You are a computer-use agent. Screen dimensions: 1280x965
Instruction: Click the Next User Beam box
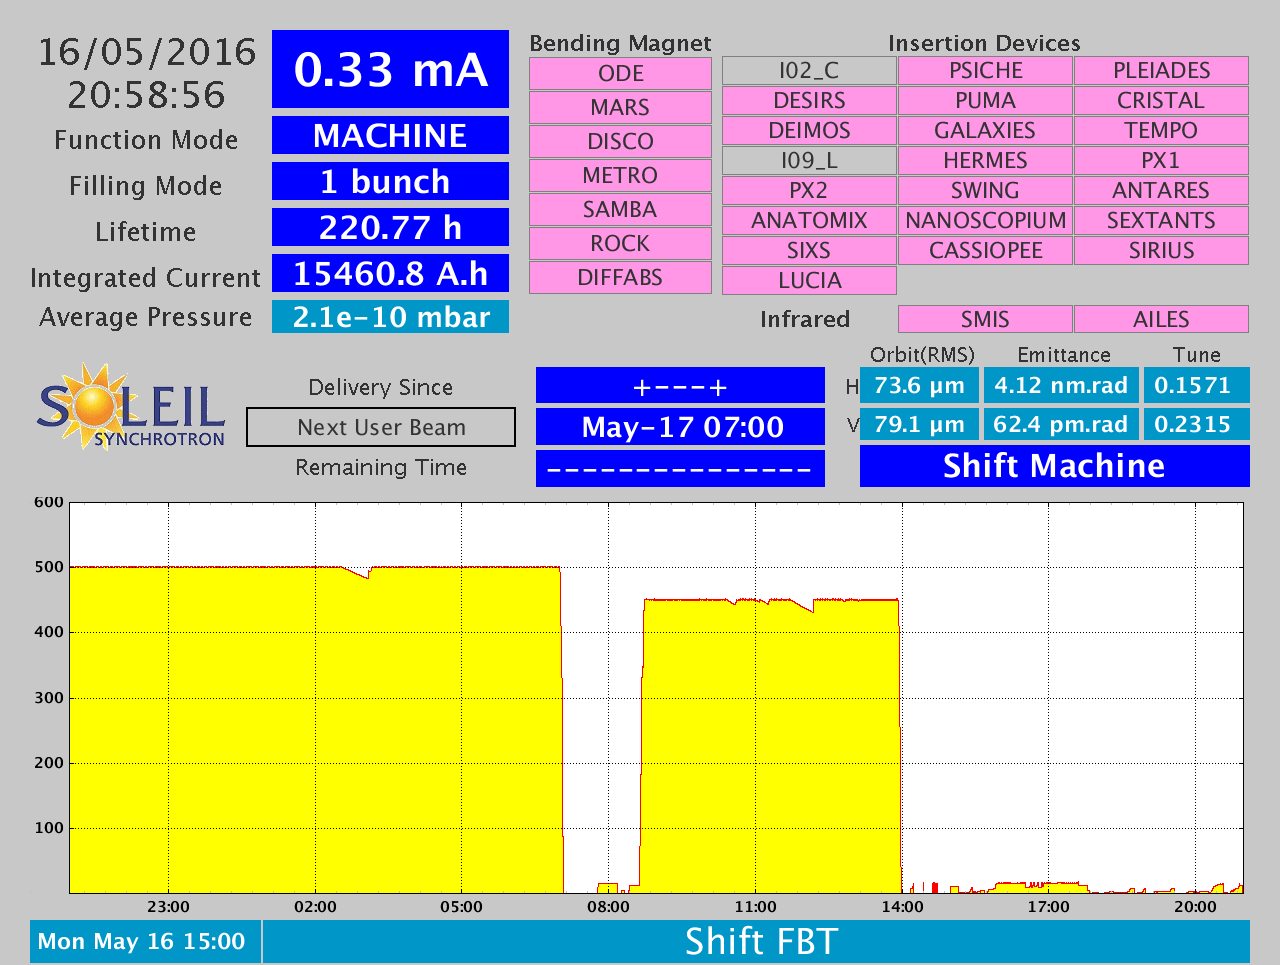[381, 427]
